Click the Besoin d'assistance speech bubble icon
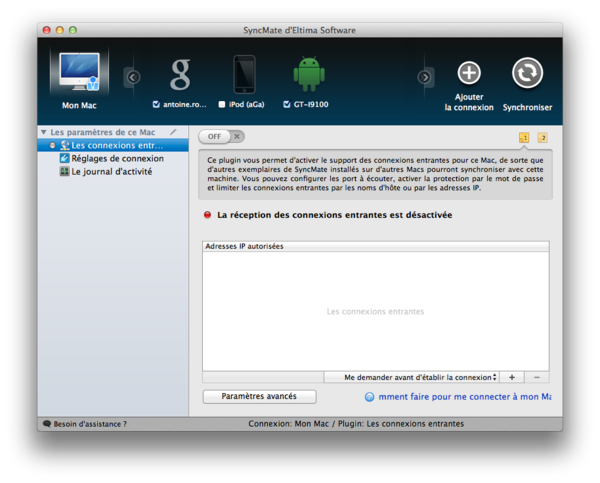The image size is (600, 483). pyautogui.click(x=47, y=424)
